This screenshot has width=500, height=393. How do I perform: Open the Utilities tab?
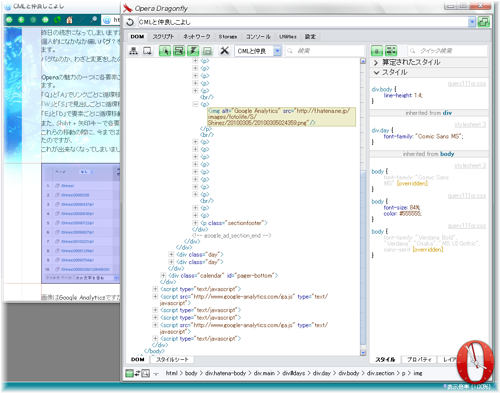coord(288,36)
